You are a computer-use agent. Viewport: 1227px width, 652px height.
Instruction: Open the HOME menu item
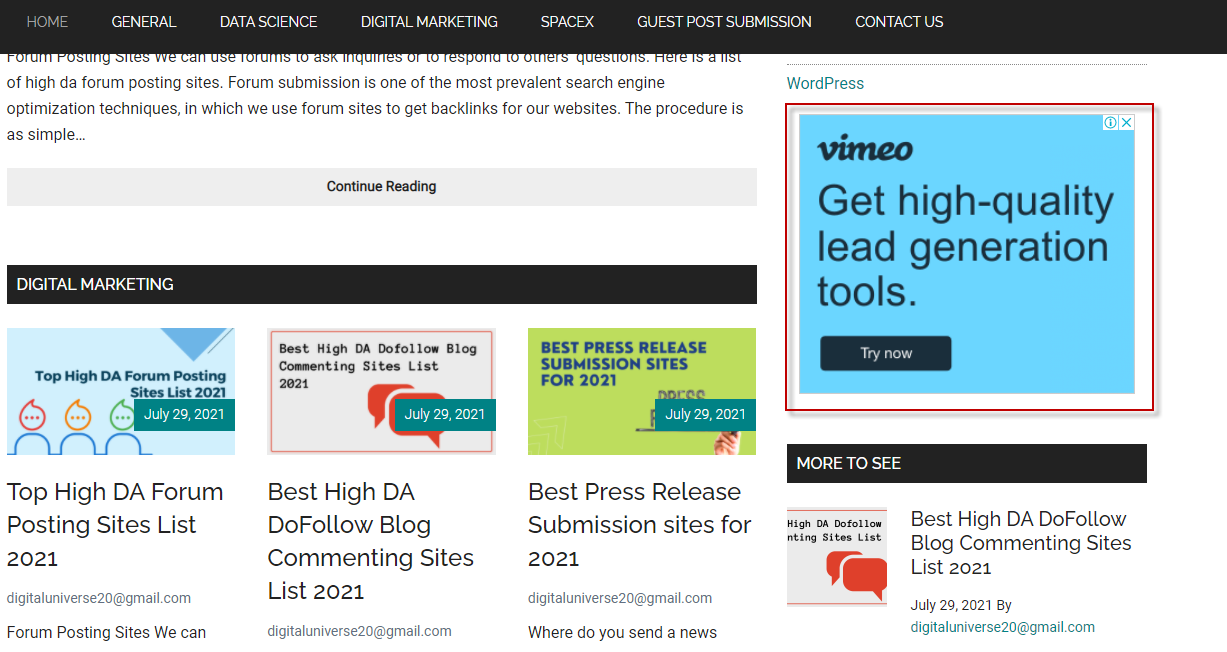(47, 21)
